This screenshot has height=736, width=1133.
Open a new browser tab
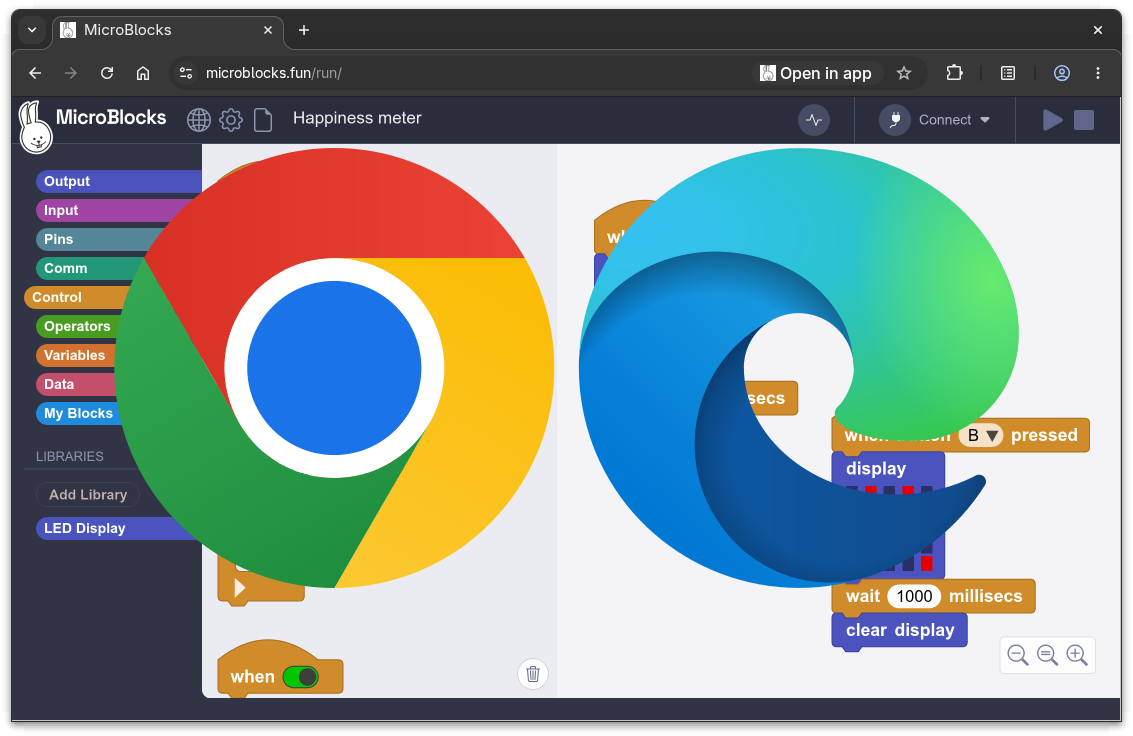(x=304, y=30)
